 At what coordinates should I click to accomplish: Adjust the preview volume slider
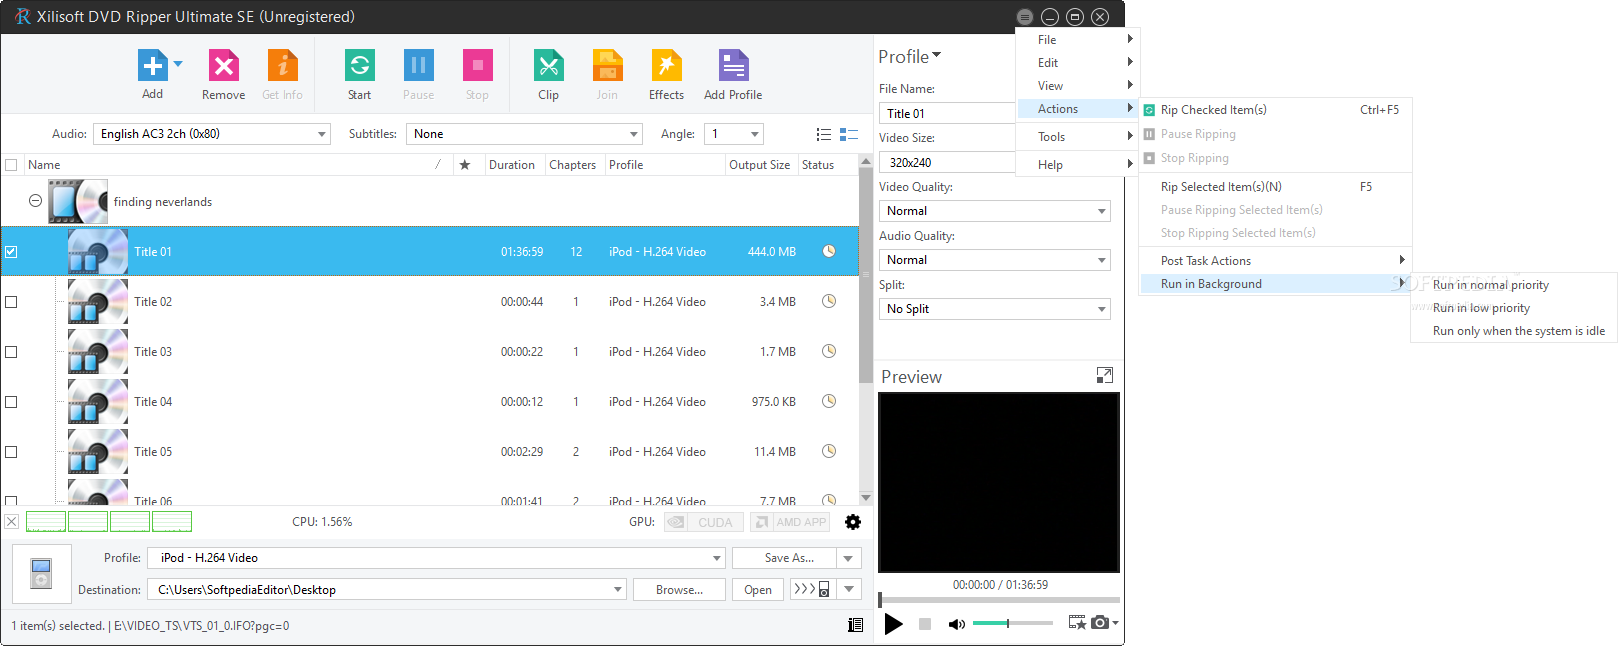click(x=1012, y=623)
